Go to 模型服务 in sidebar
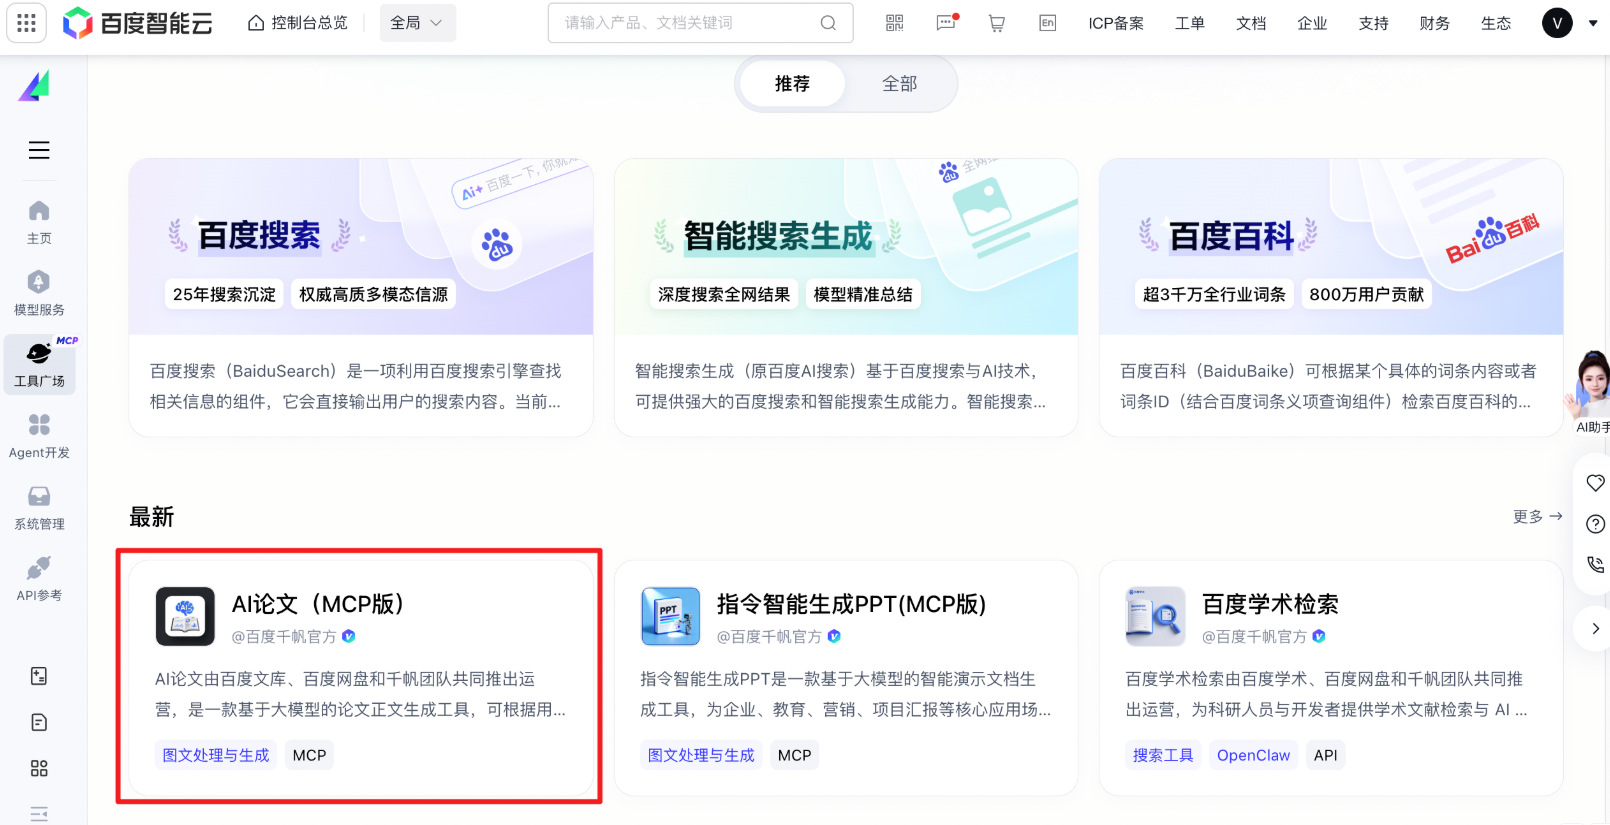Viewport: 1610px width, 825px height. [39, 293]
